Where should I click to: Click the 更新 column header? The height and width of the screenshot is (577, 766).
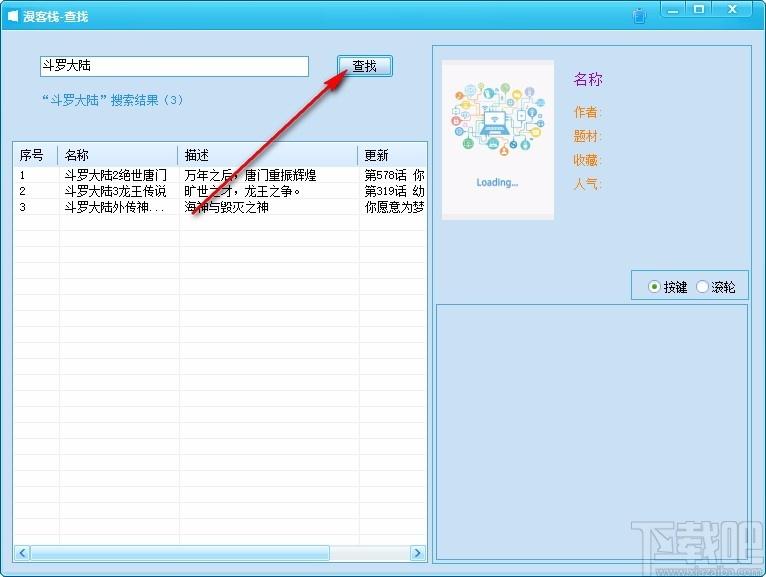pos(392,155)
